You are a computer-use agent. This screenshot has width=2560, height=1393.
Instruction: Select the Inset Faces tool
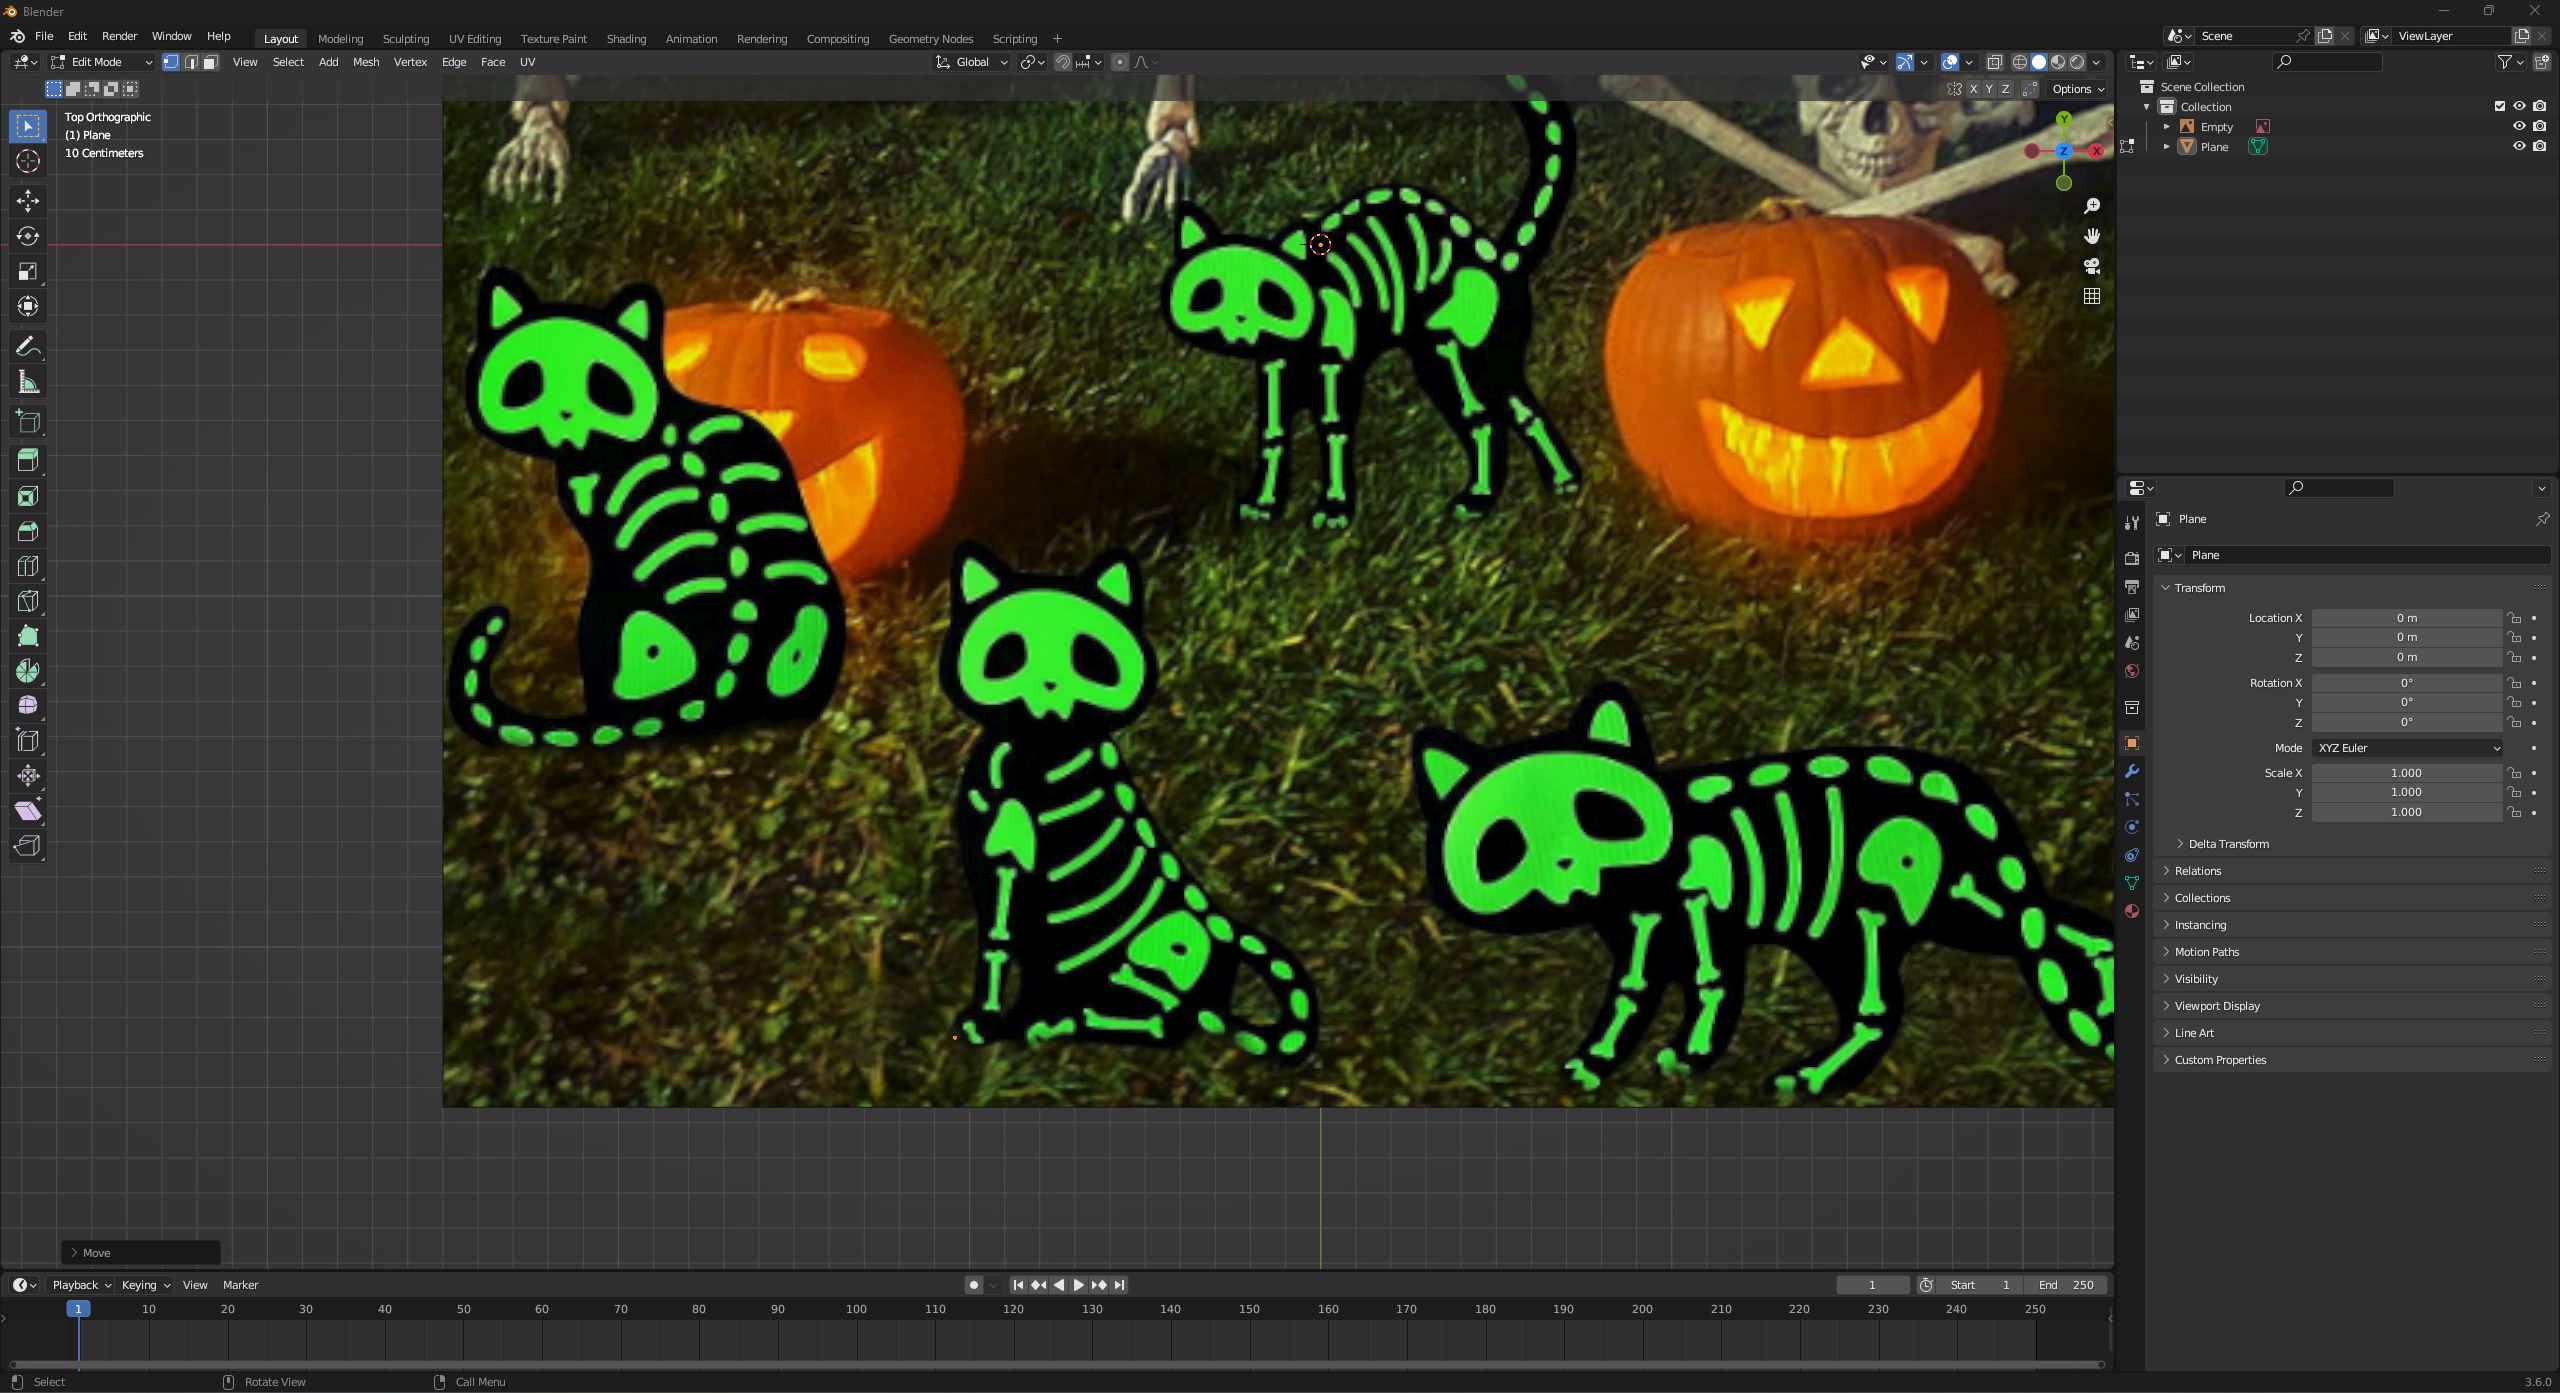coord(28,496)
